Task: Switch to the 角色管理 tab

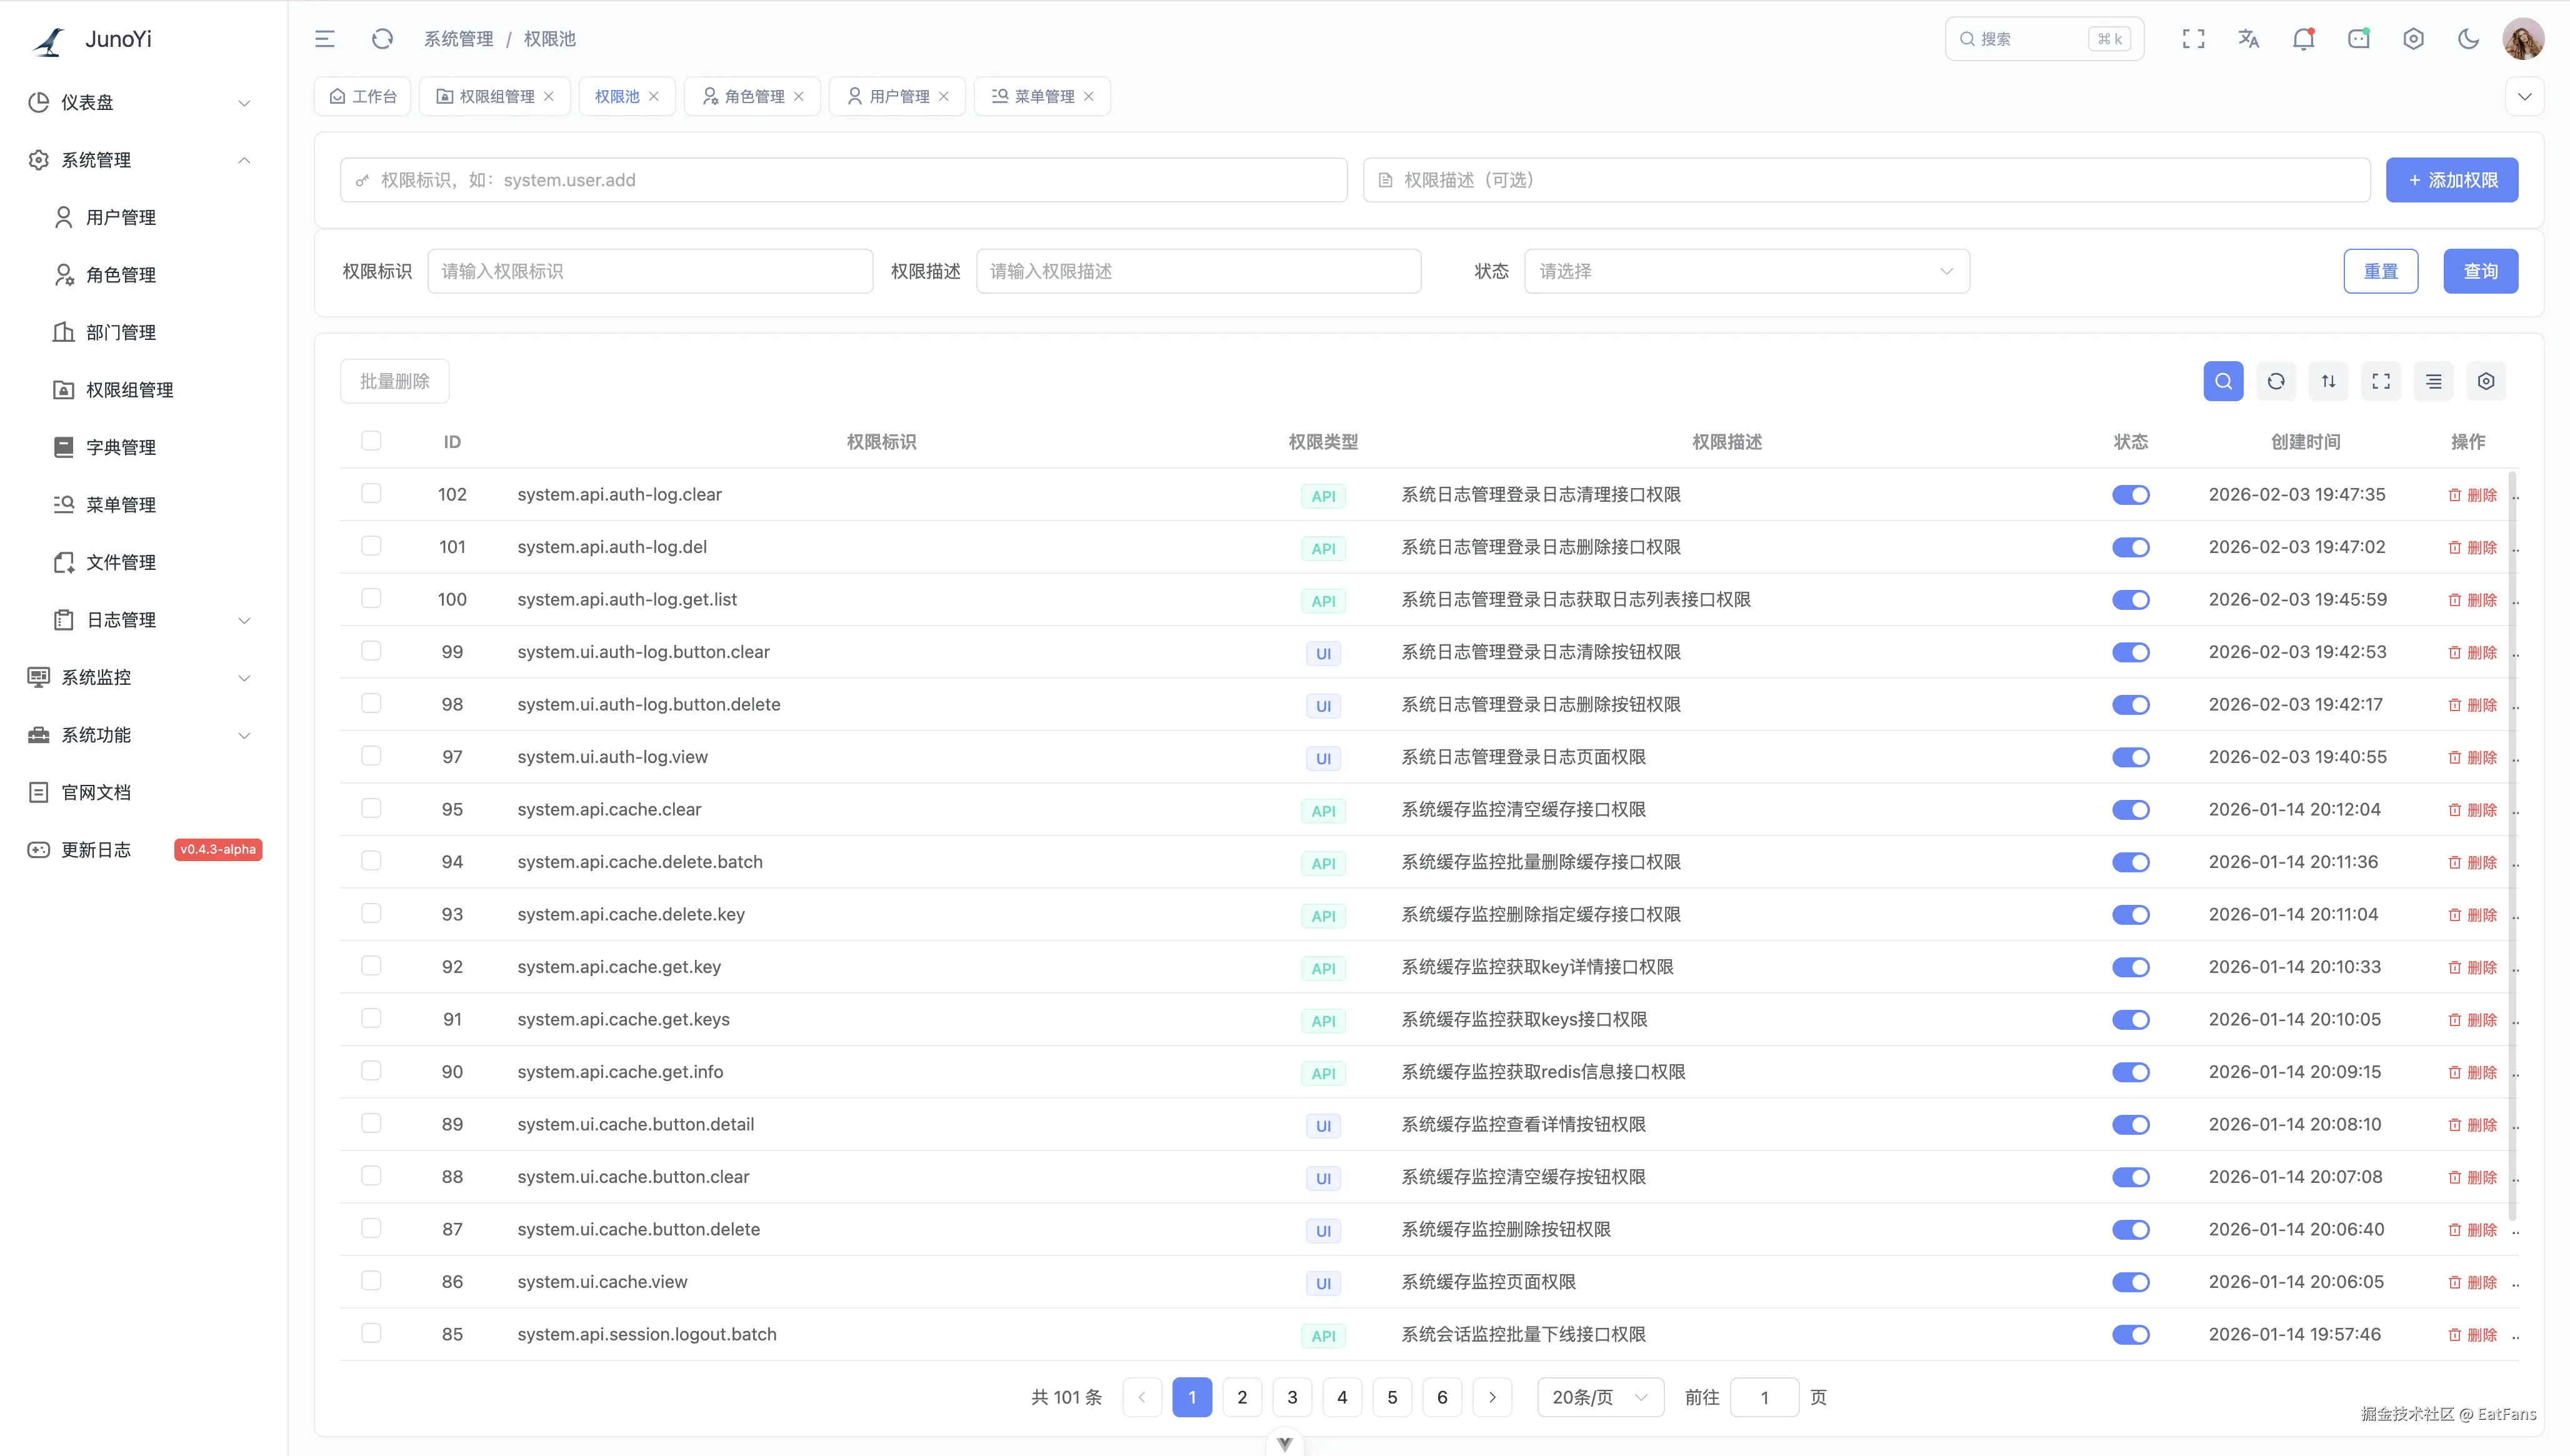Action: [x=752, y=96]
